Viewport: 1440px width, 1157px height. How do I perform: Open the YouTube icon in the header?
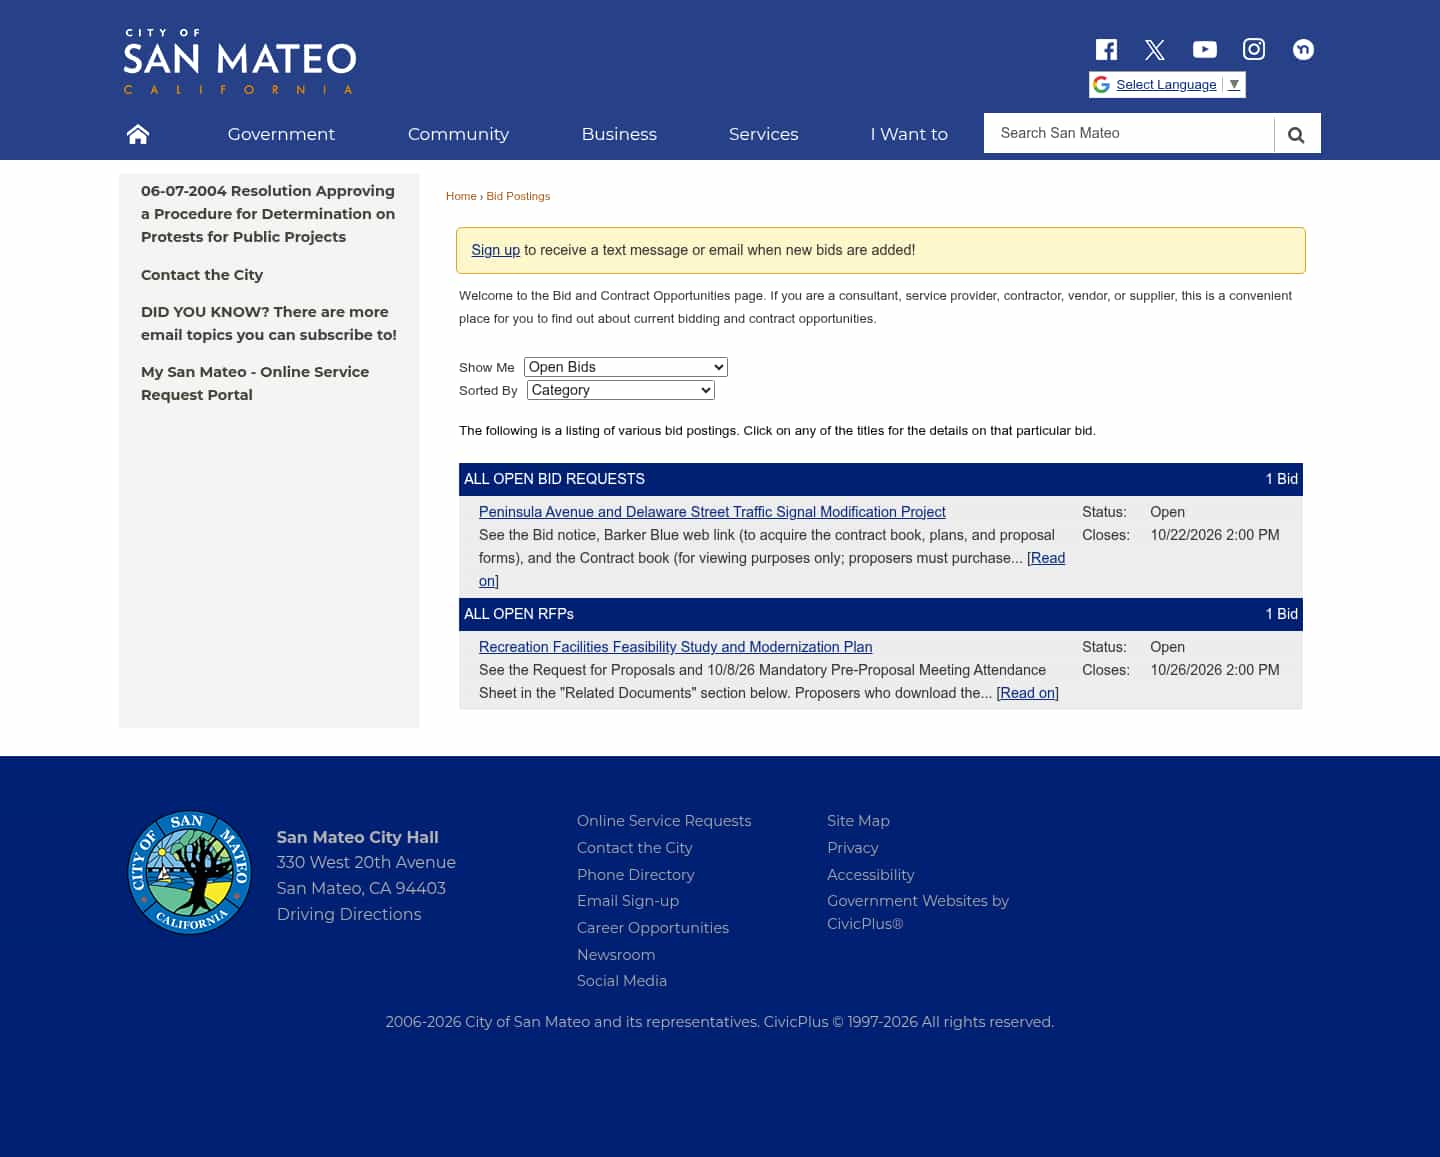pyautogui.click(x=1205, y=50)
